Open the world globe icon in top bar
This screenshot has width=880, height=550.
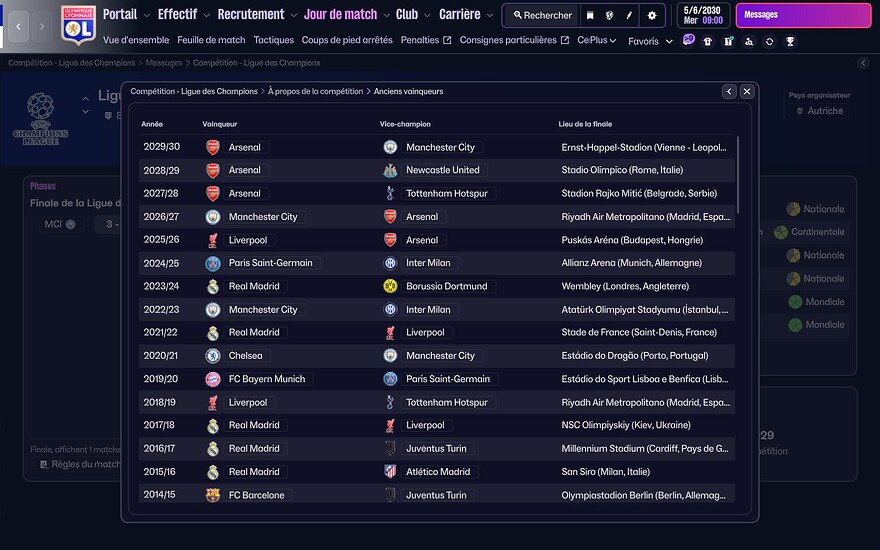tap(609, 16)
